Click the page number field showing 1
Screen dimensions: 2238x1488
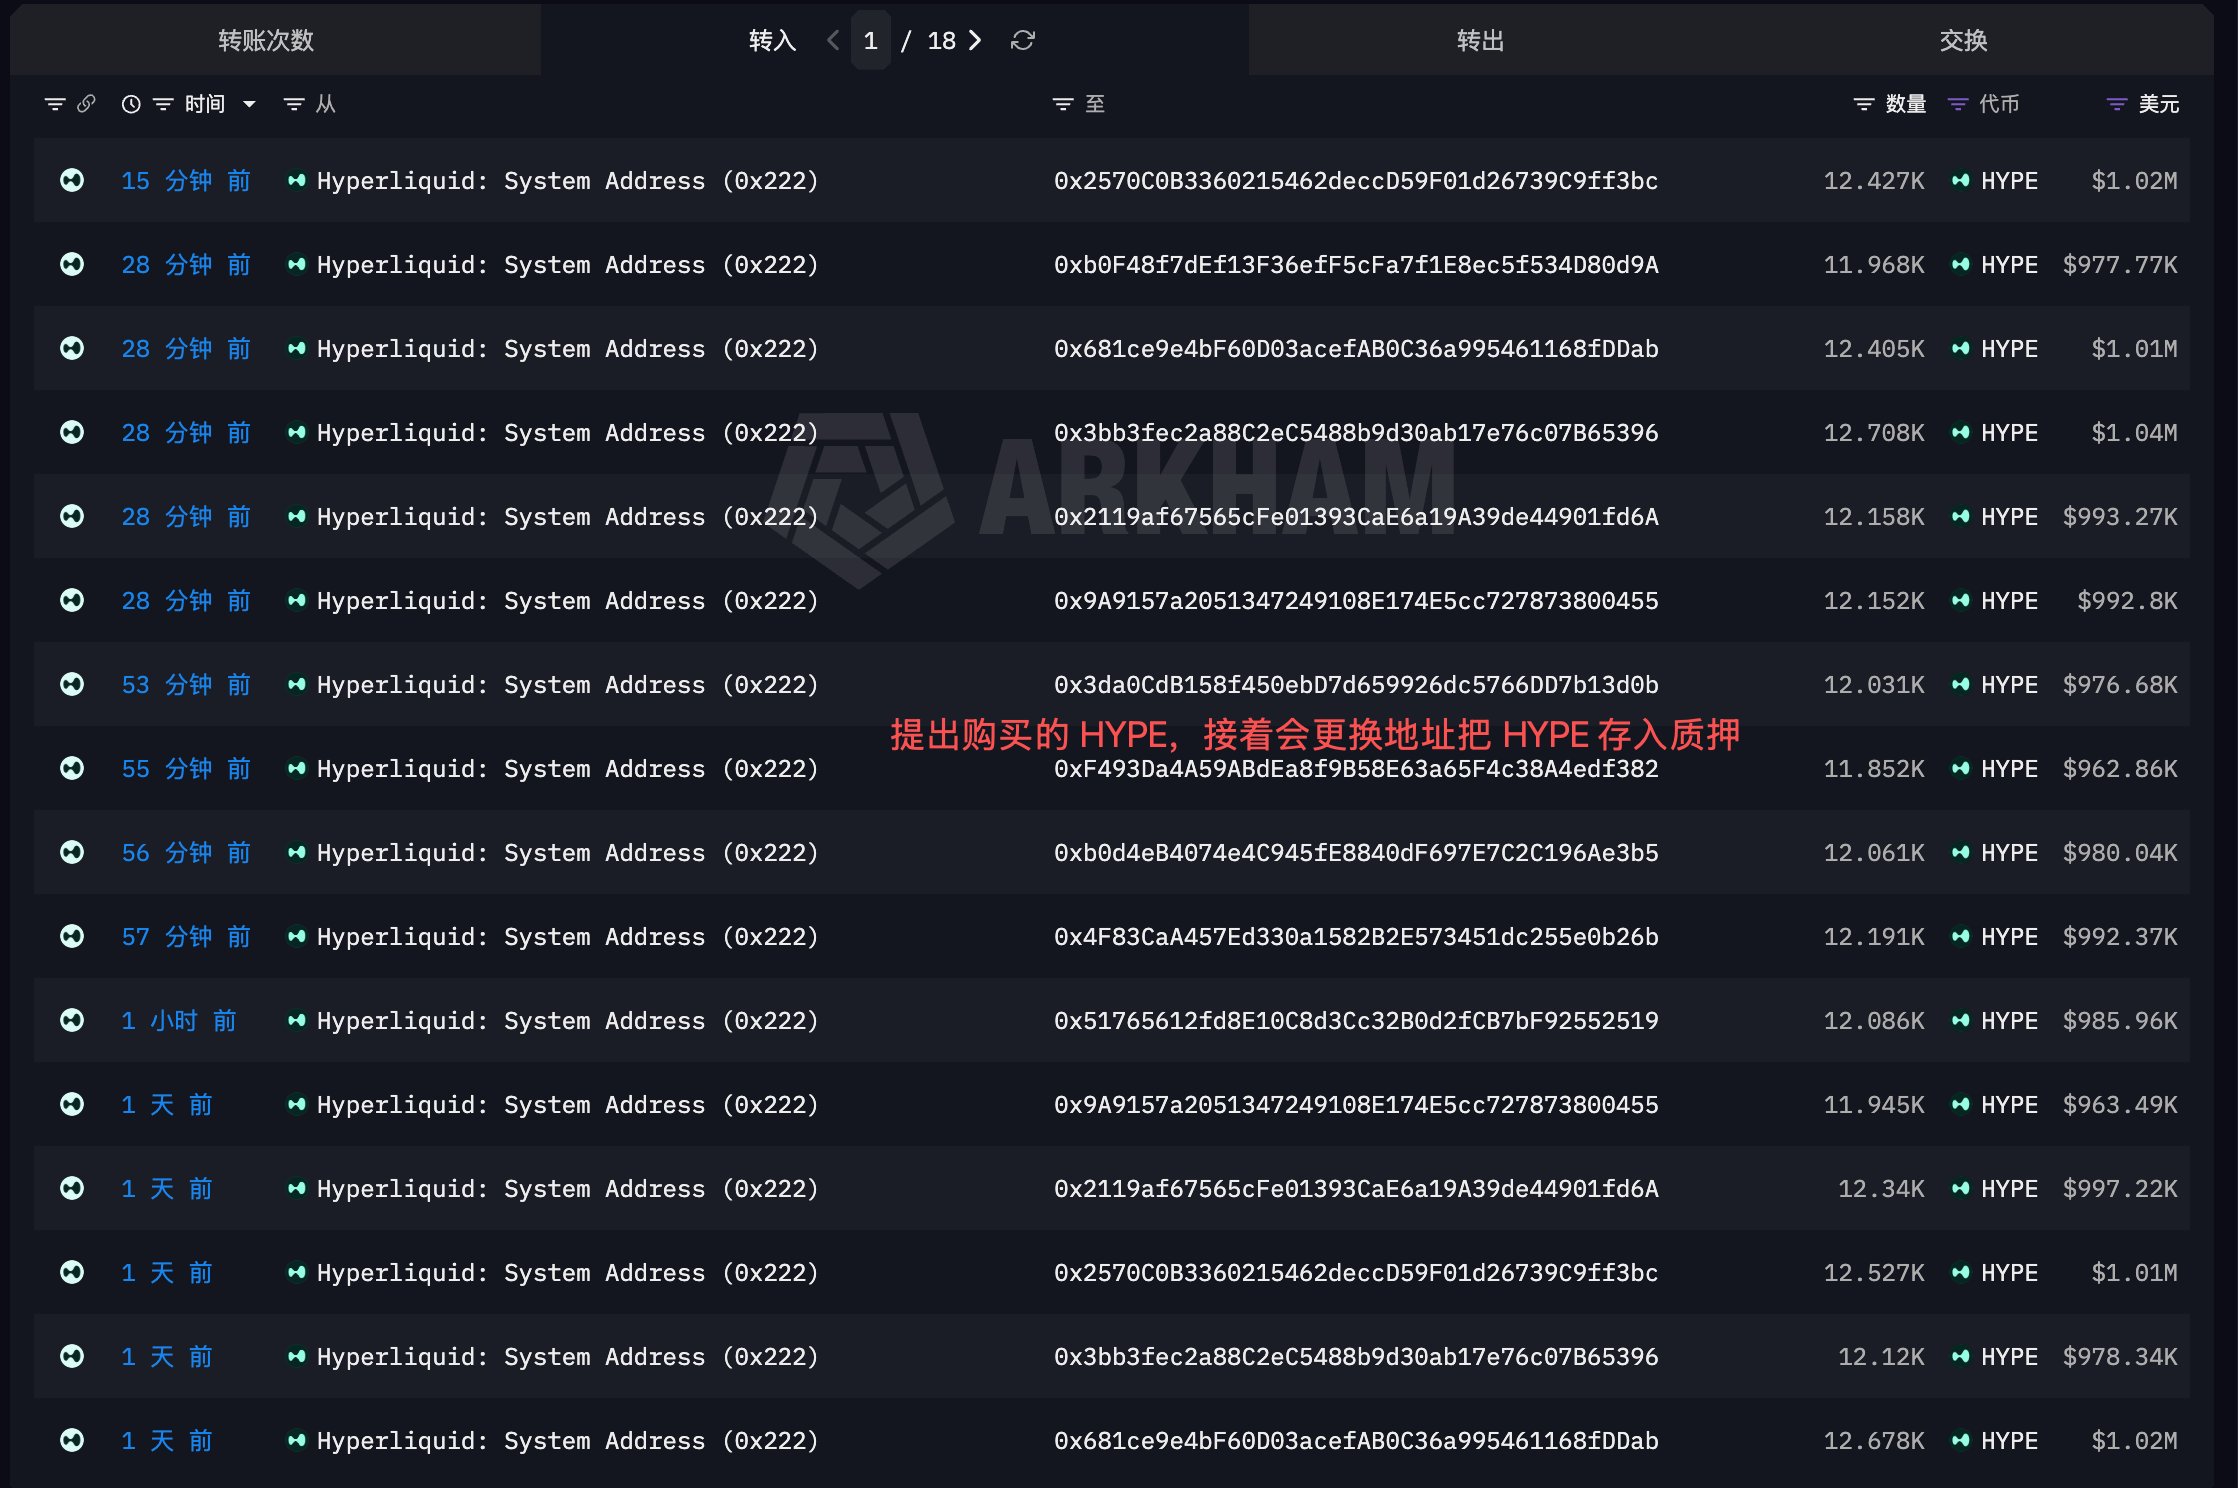(870, 40)
